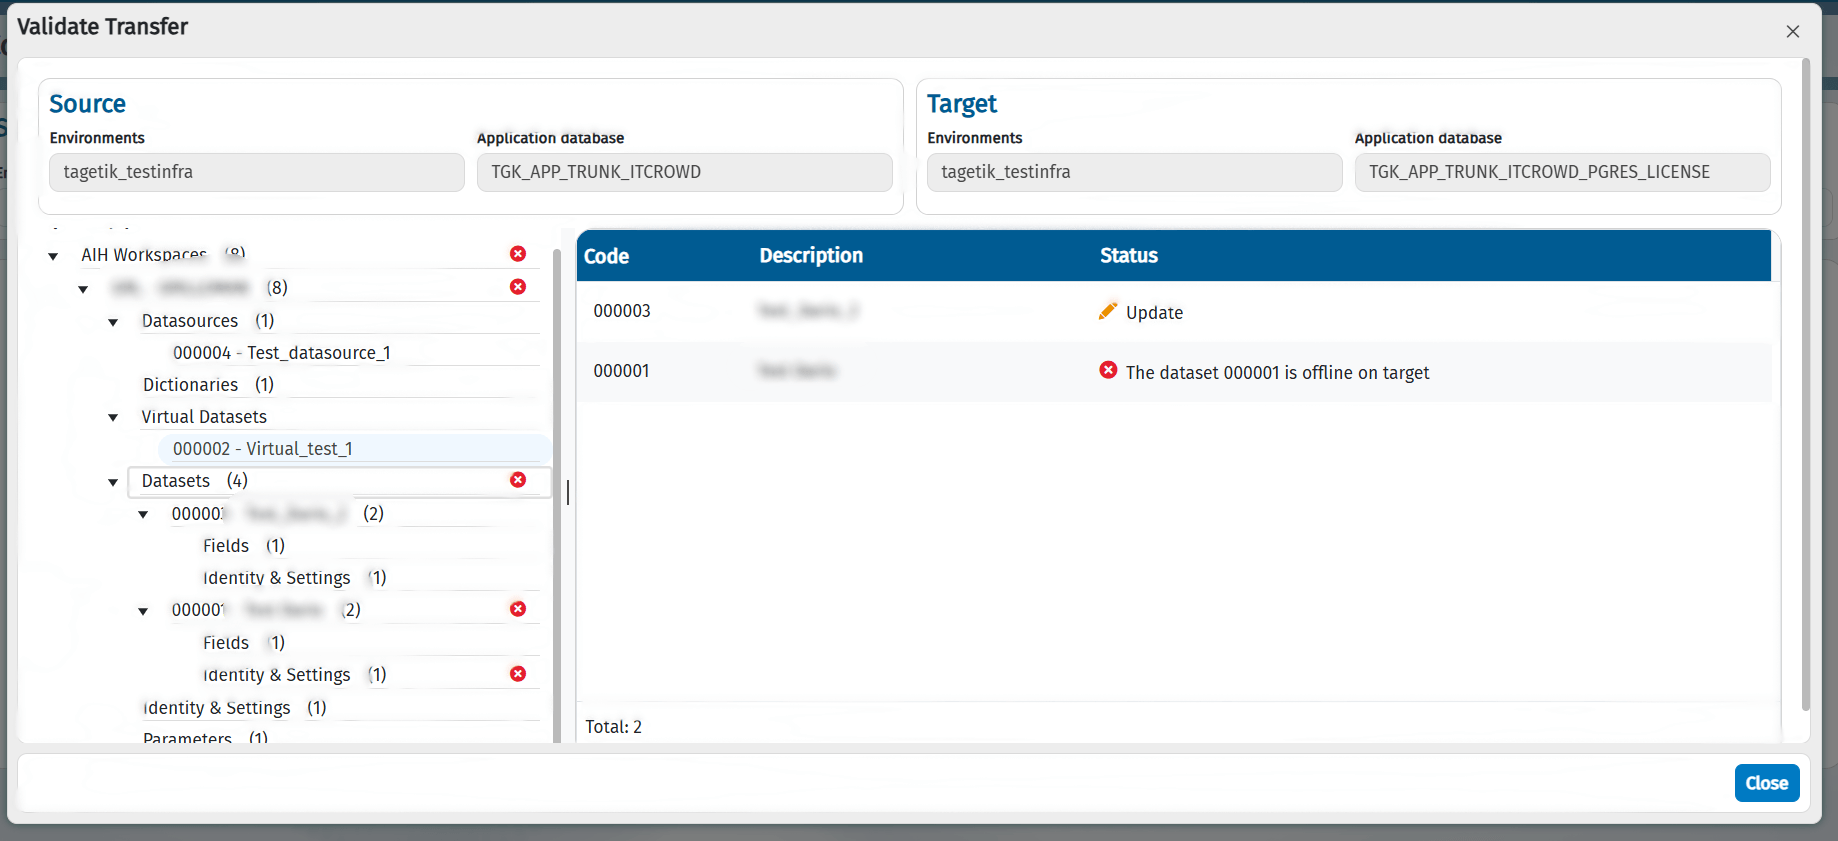
Task: Click the orange pencil Update icon
Action: pos(1108,311)
